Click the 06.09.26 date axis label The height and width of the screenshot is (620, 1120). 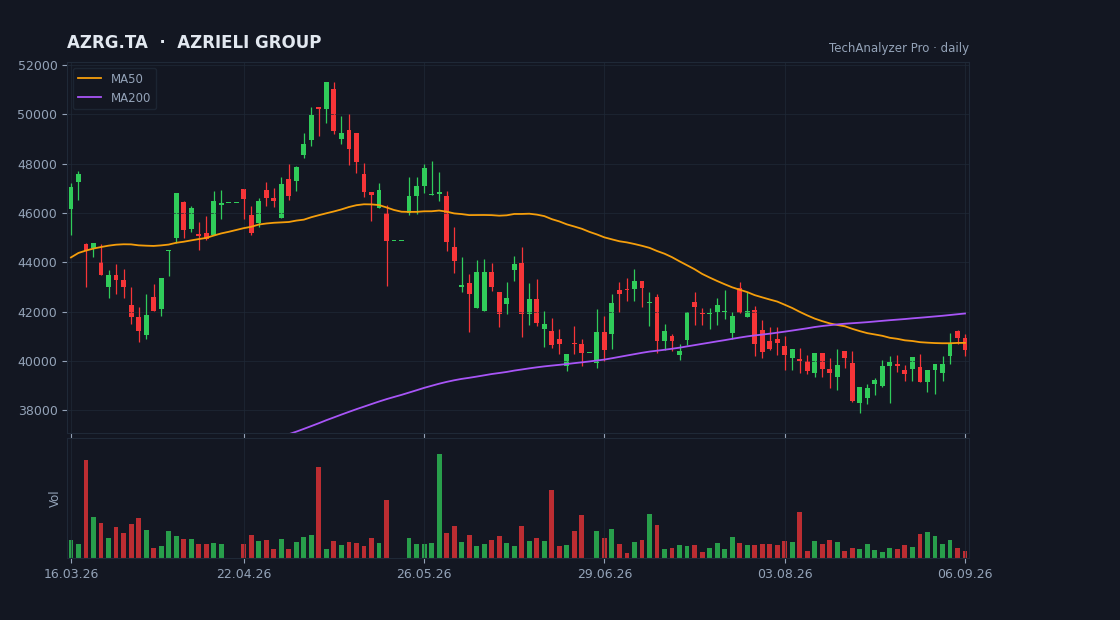(x=966, y=574)
